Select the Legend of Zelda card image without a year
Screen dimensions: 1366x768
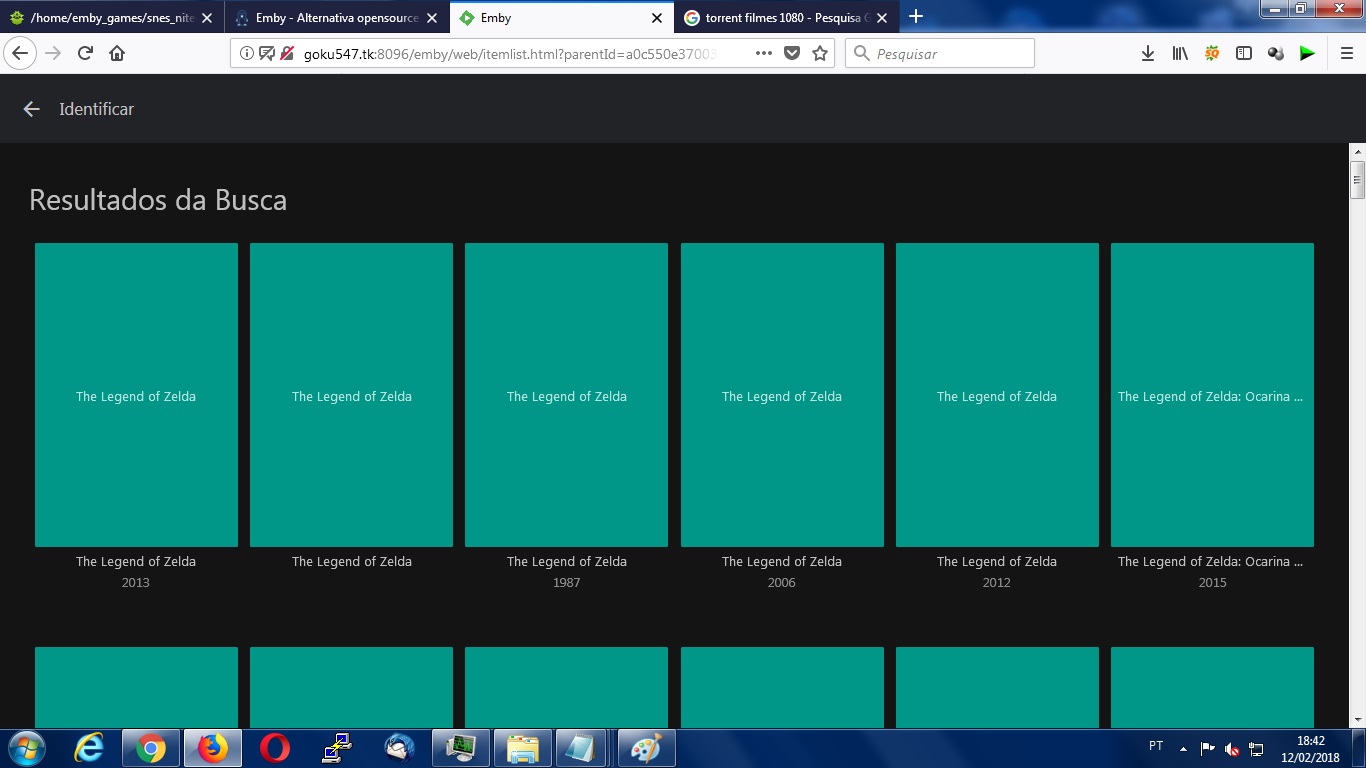(351, 395)
